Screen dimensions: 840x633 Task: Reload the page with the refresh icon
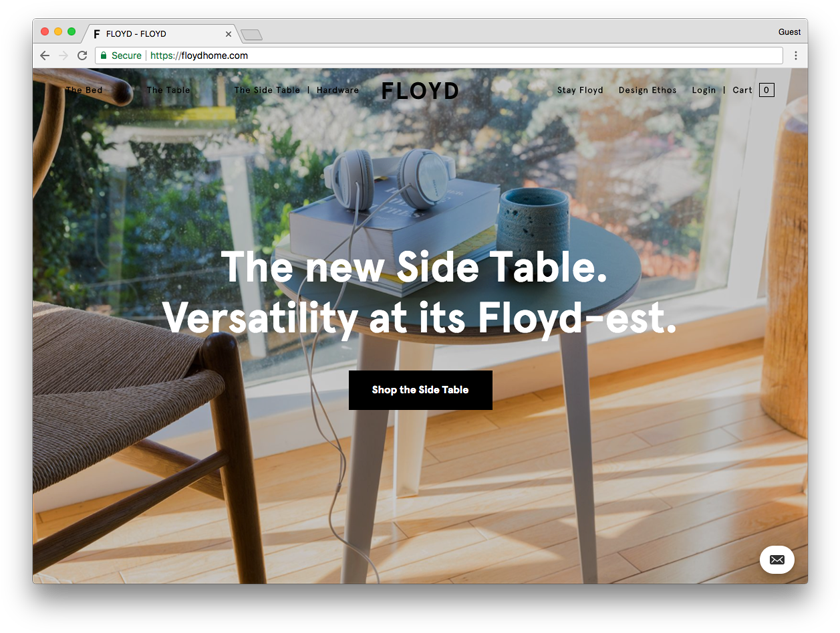82,56
